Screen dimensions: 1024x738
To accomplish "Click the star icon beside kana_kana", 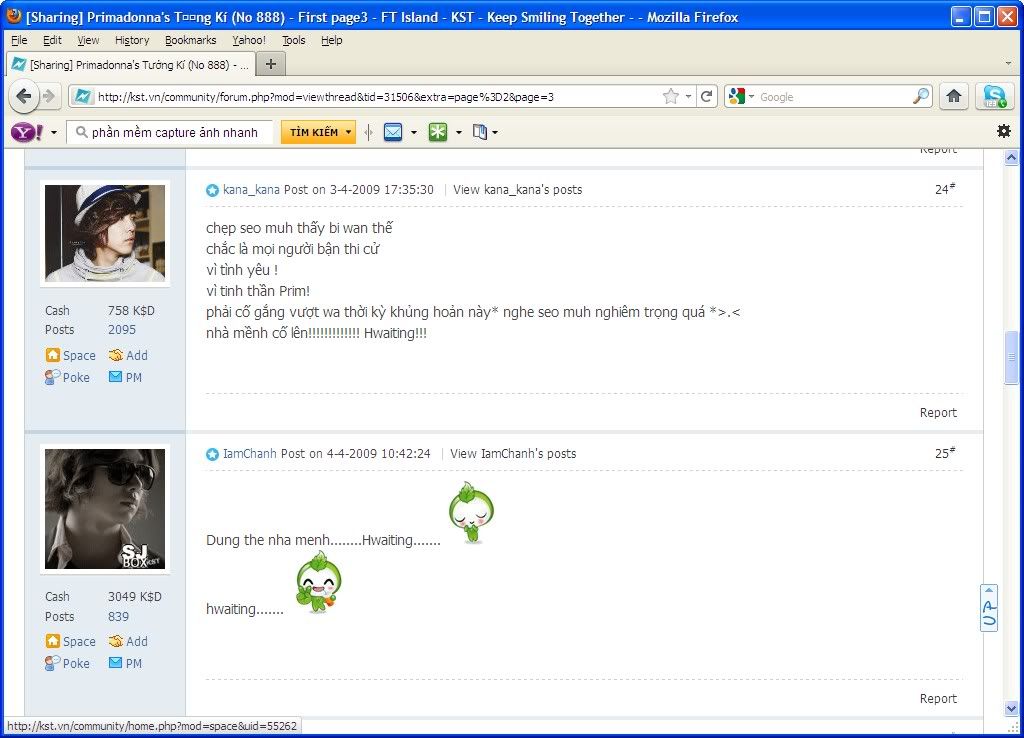I will (212, 190).
